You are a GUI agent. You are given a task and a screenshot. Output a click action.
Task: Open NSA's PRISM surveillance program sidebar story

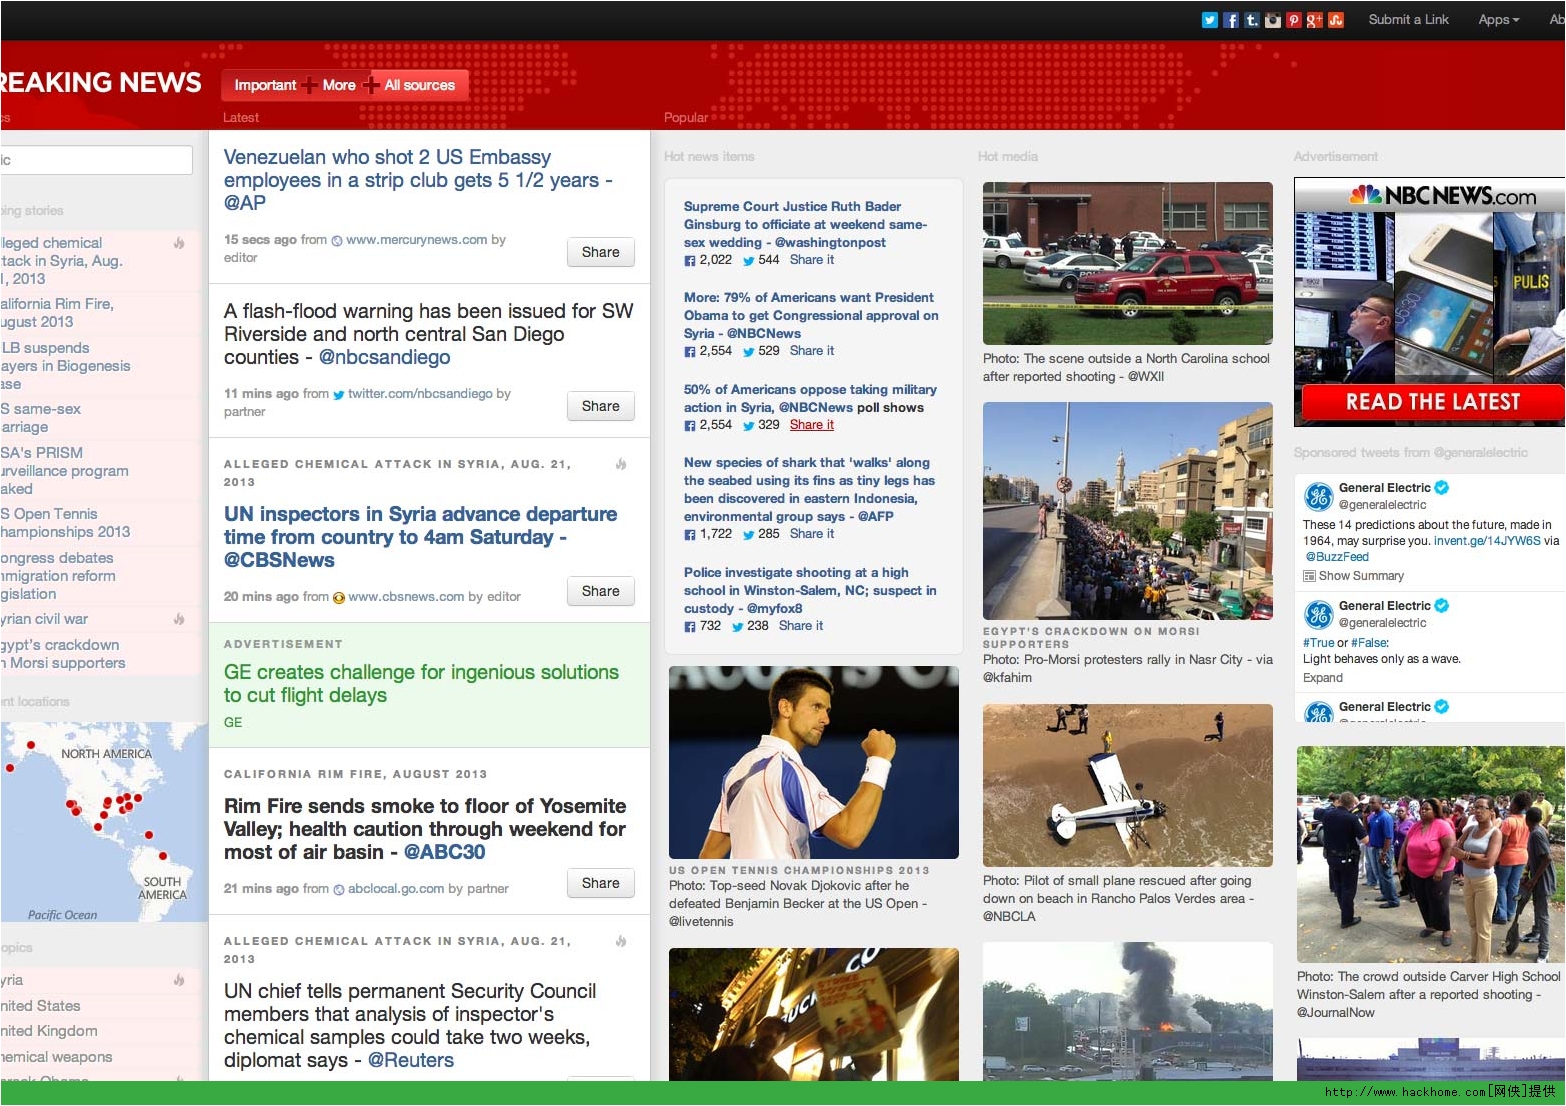64,471
